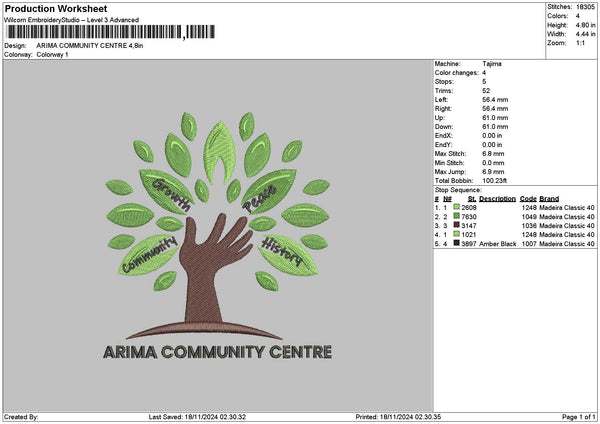The image size is (600, 424).
Task: Click the 'Right:' extent label
Action: coord(443,109)
